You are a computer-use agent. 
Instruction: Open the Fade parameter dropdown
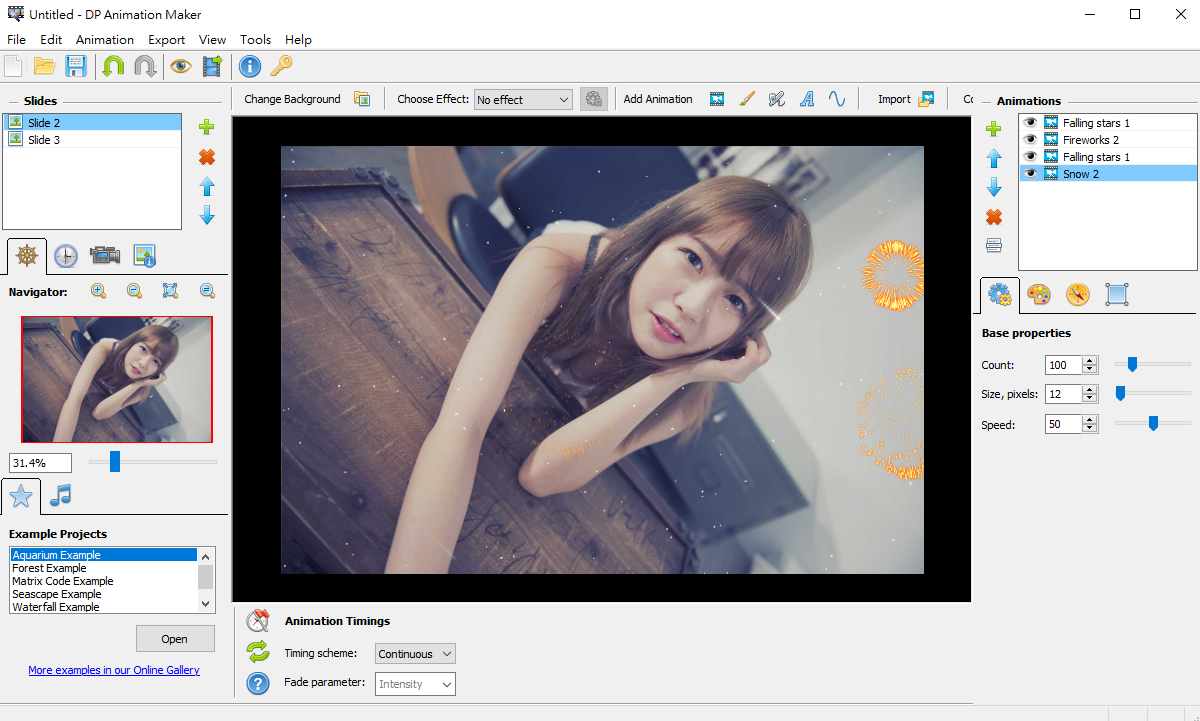415,684
